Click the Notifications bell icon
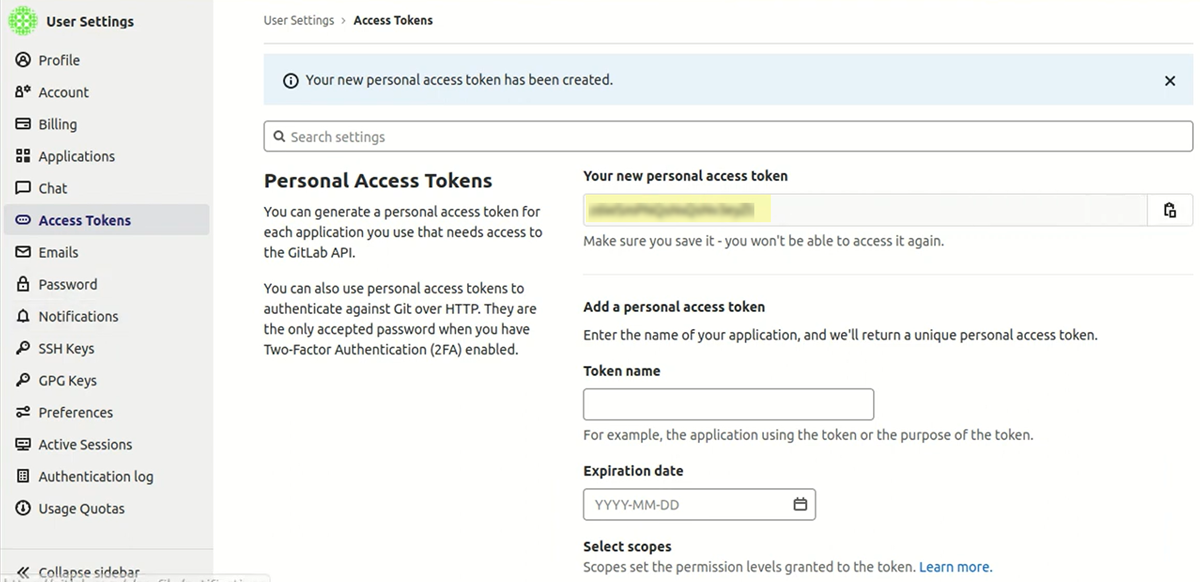Image resolution: width=1200 pixels, height=582 pixels. (x=23, y=316)
